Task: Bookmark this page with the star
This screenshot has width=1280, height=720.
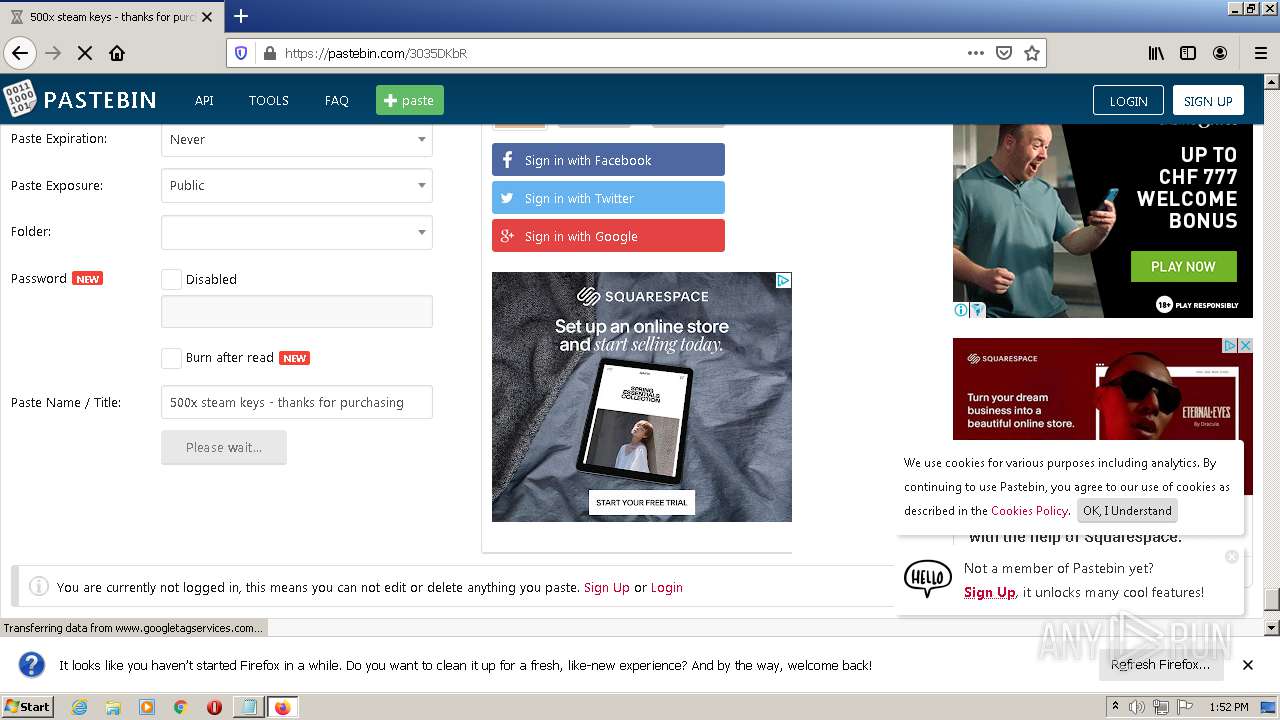Action: (1032, 53)
